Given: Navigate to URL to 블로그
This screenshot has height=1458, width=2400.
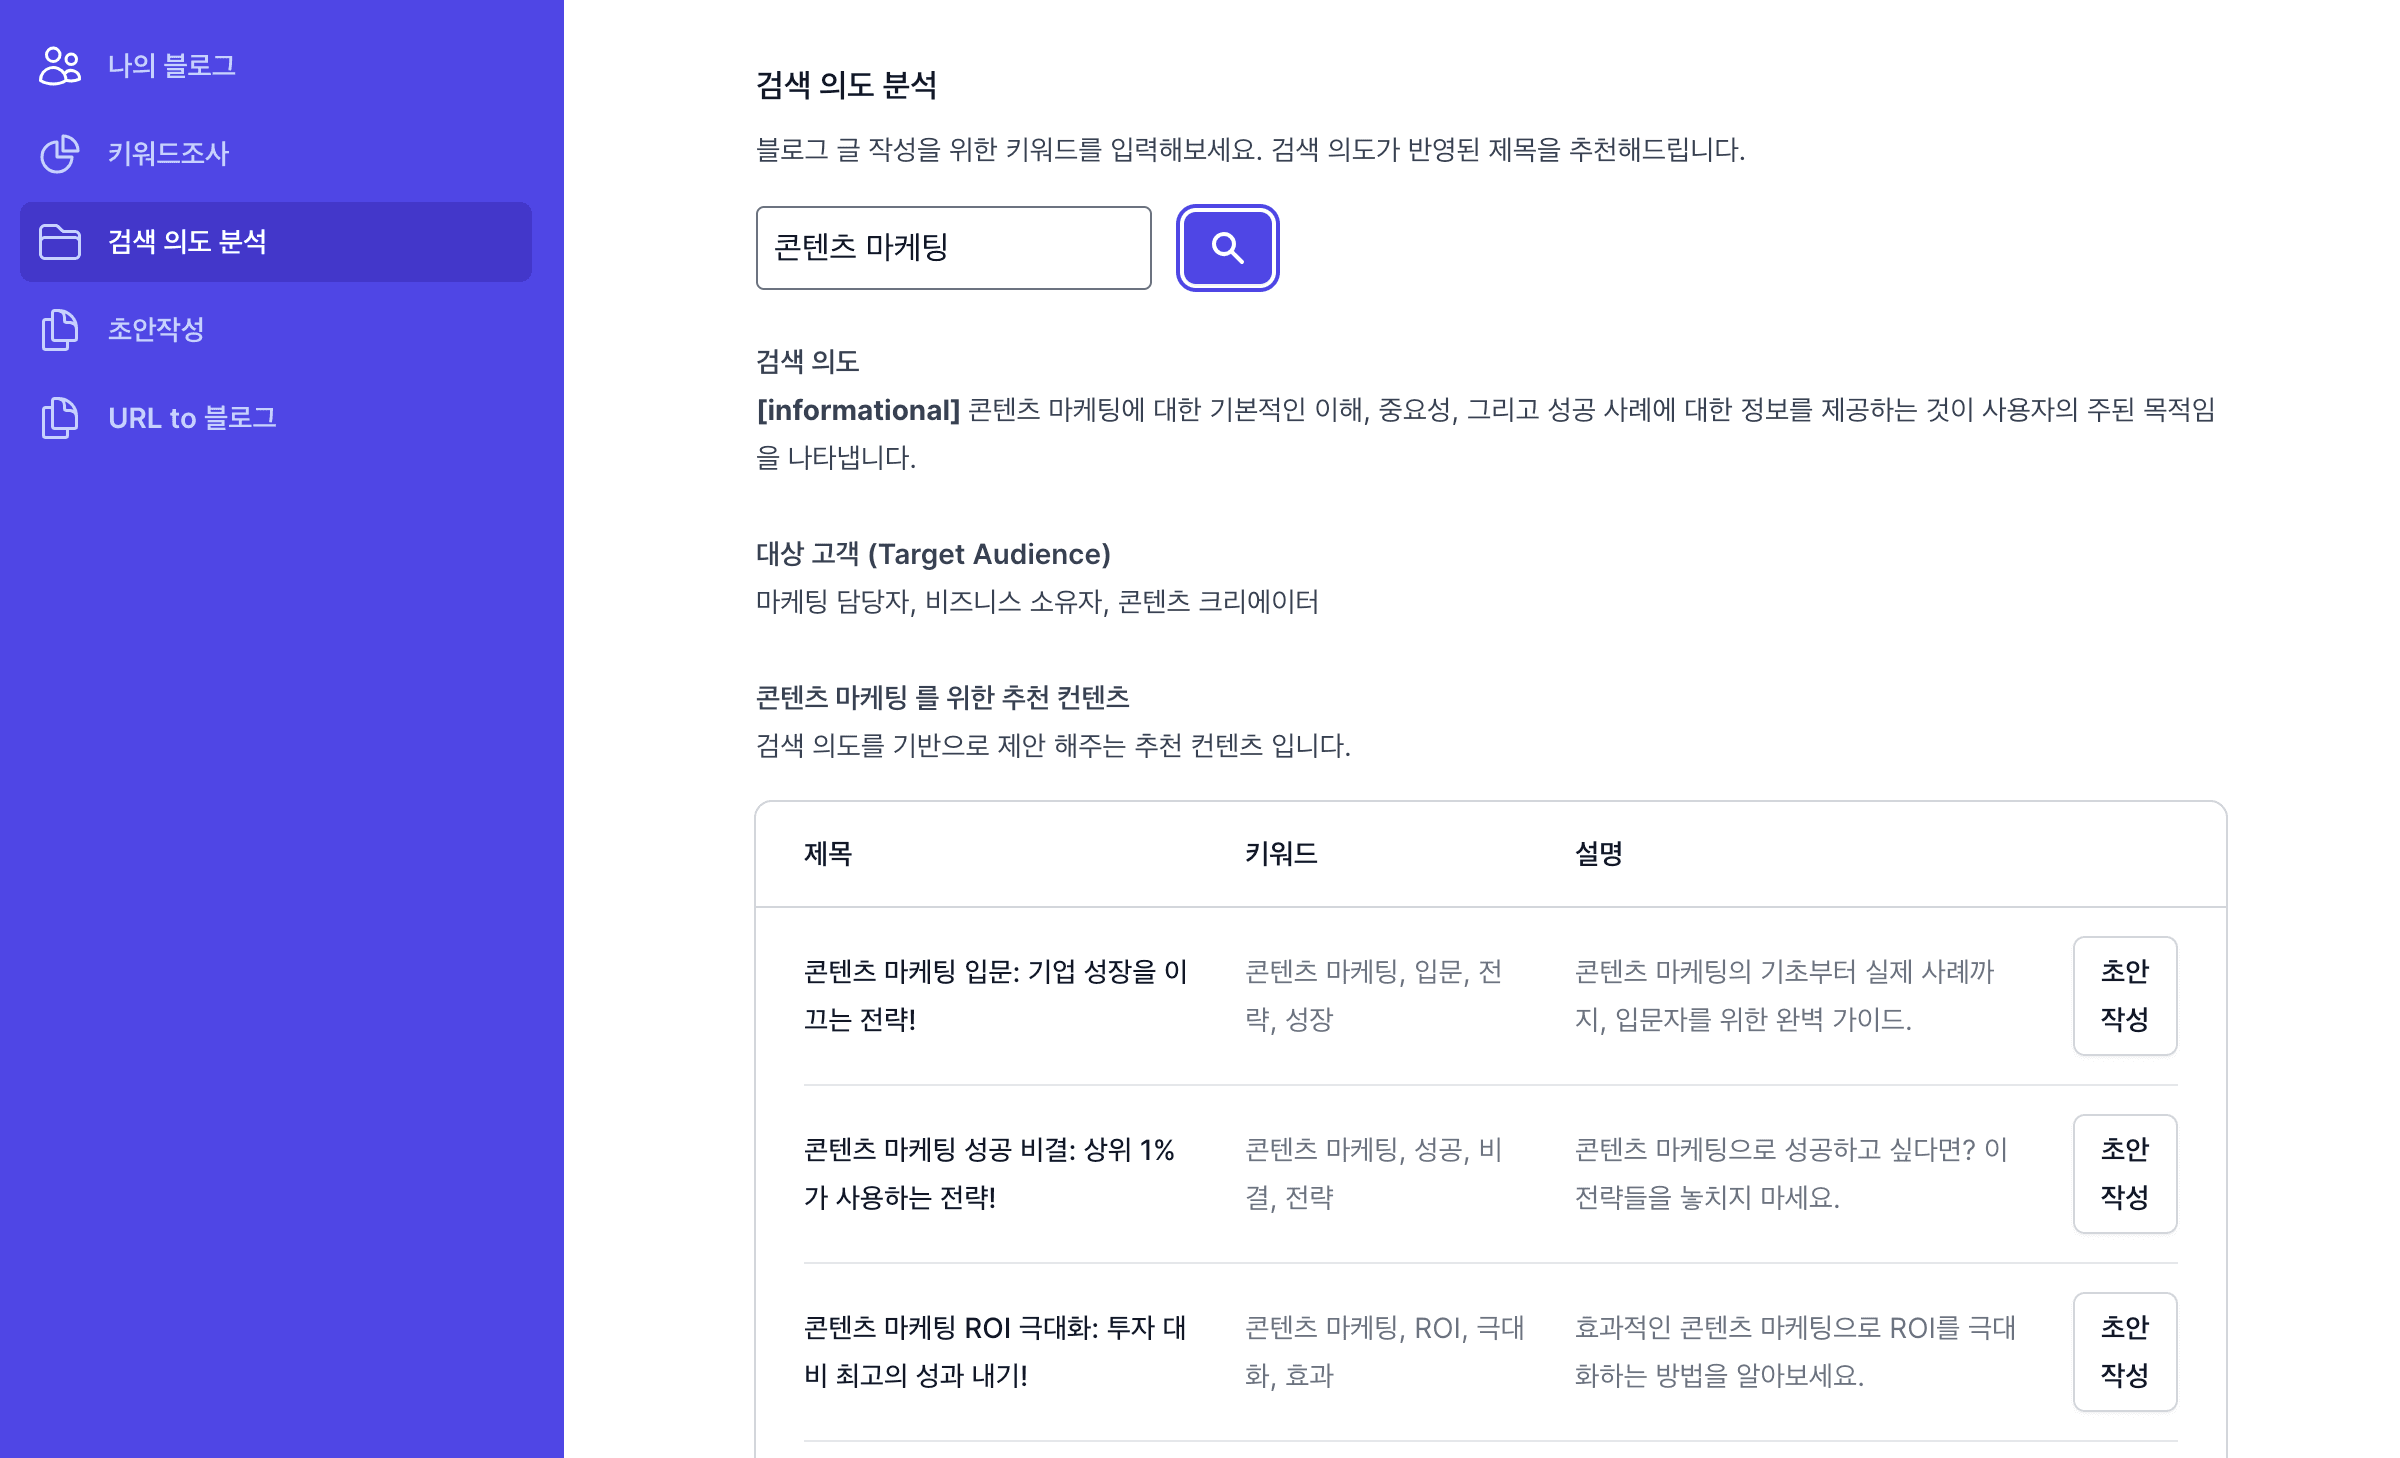Looking at the screenshot, I should pyautogui.click(x=192, y=418).
